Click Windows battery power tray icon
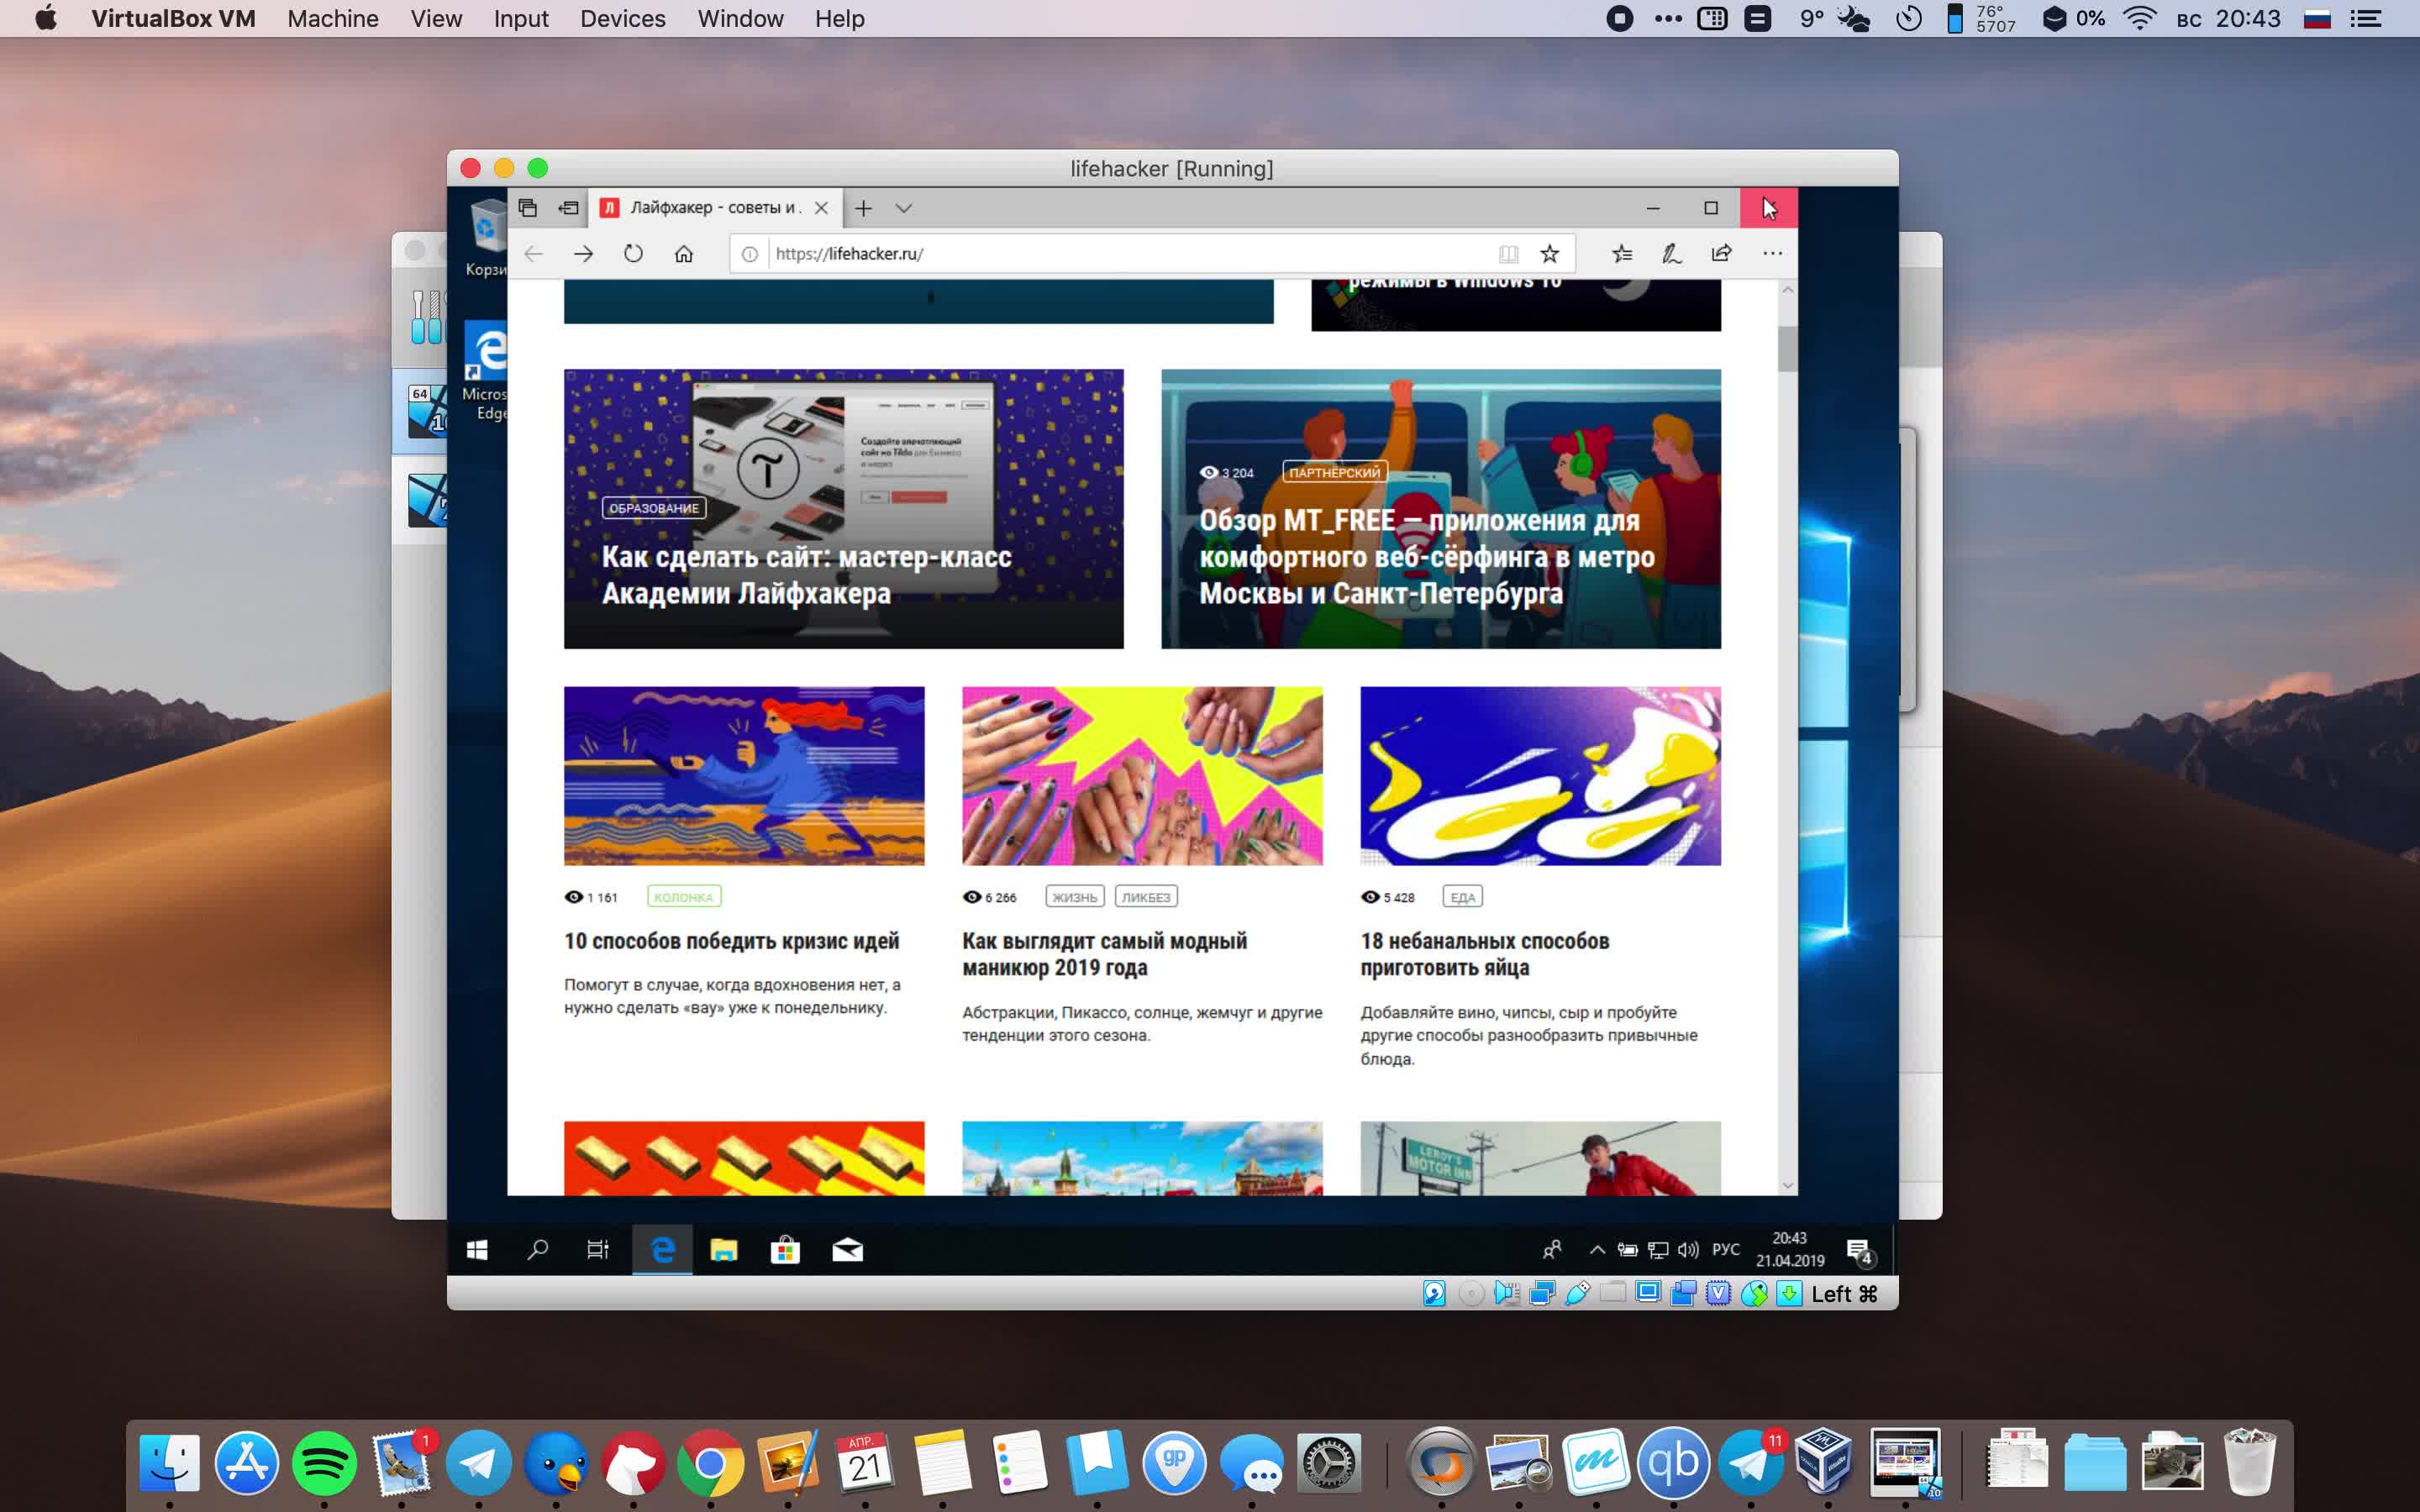The width and height of the screenshot is (2420, 1512). coord(1627,1250)
